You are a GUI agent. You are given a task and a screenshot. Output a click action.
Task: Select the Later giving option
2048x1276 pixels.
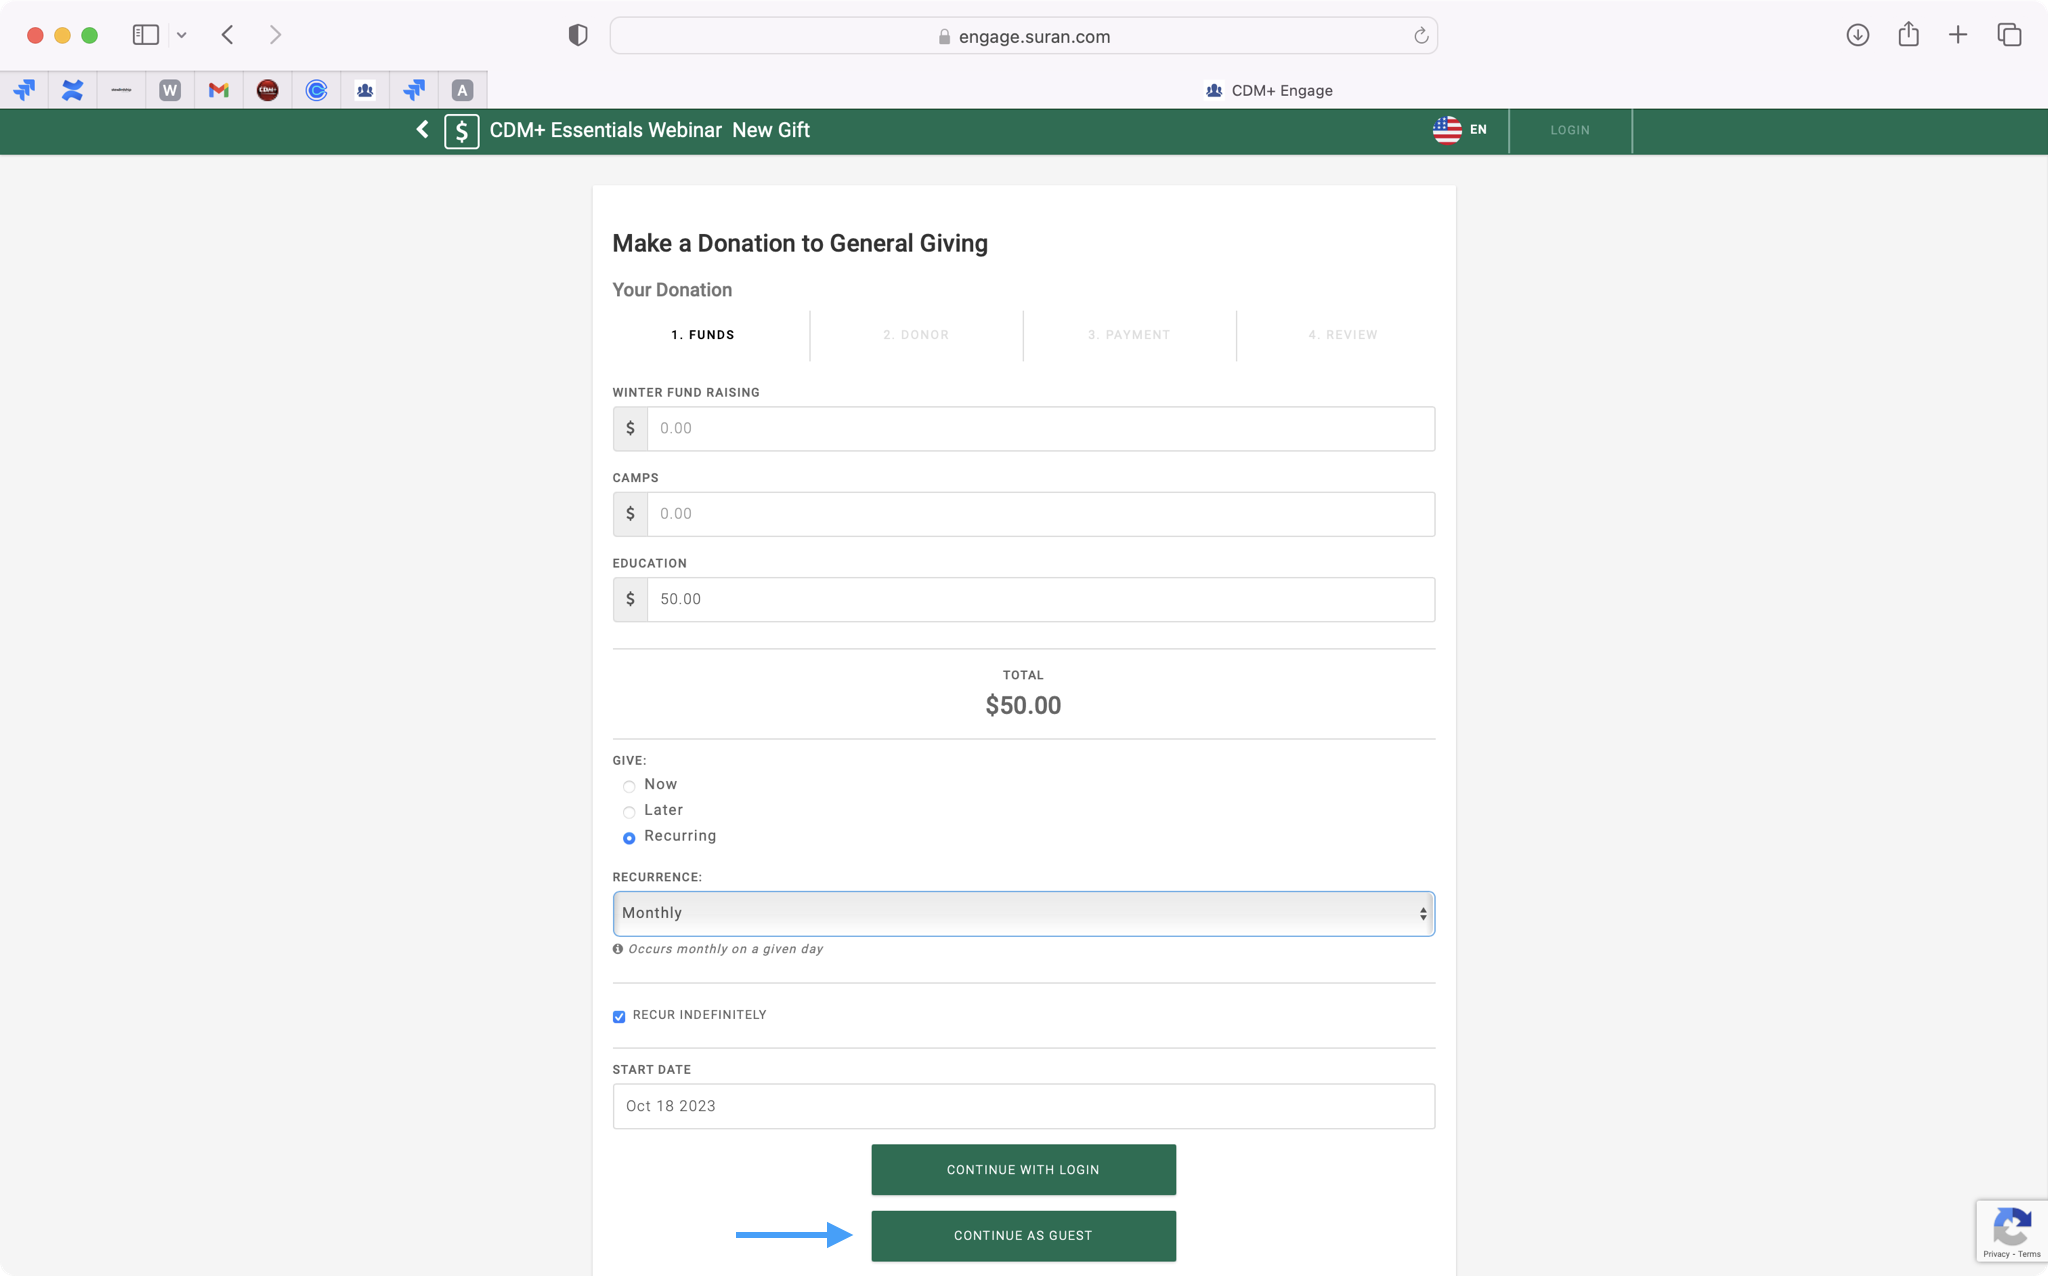pos(629,812)
